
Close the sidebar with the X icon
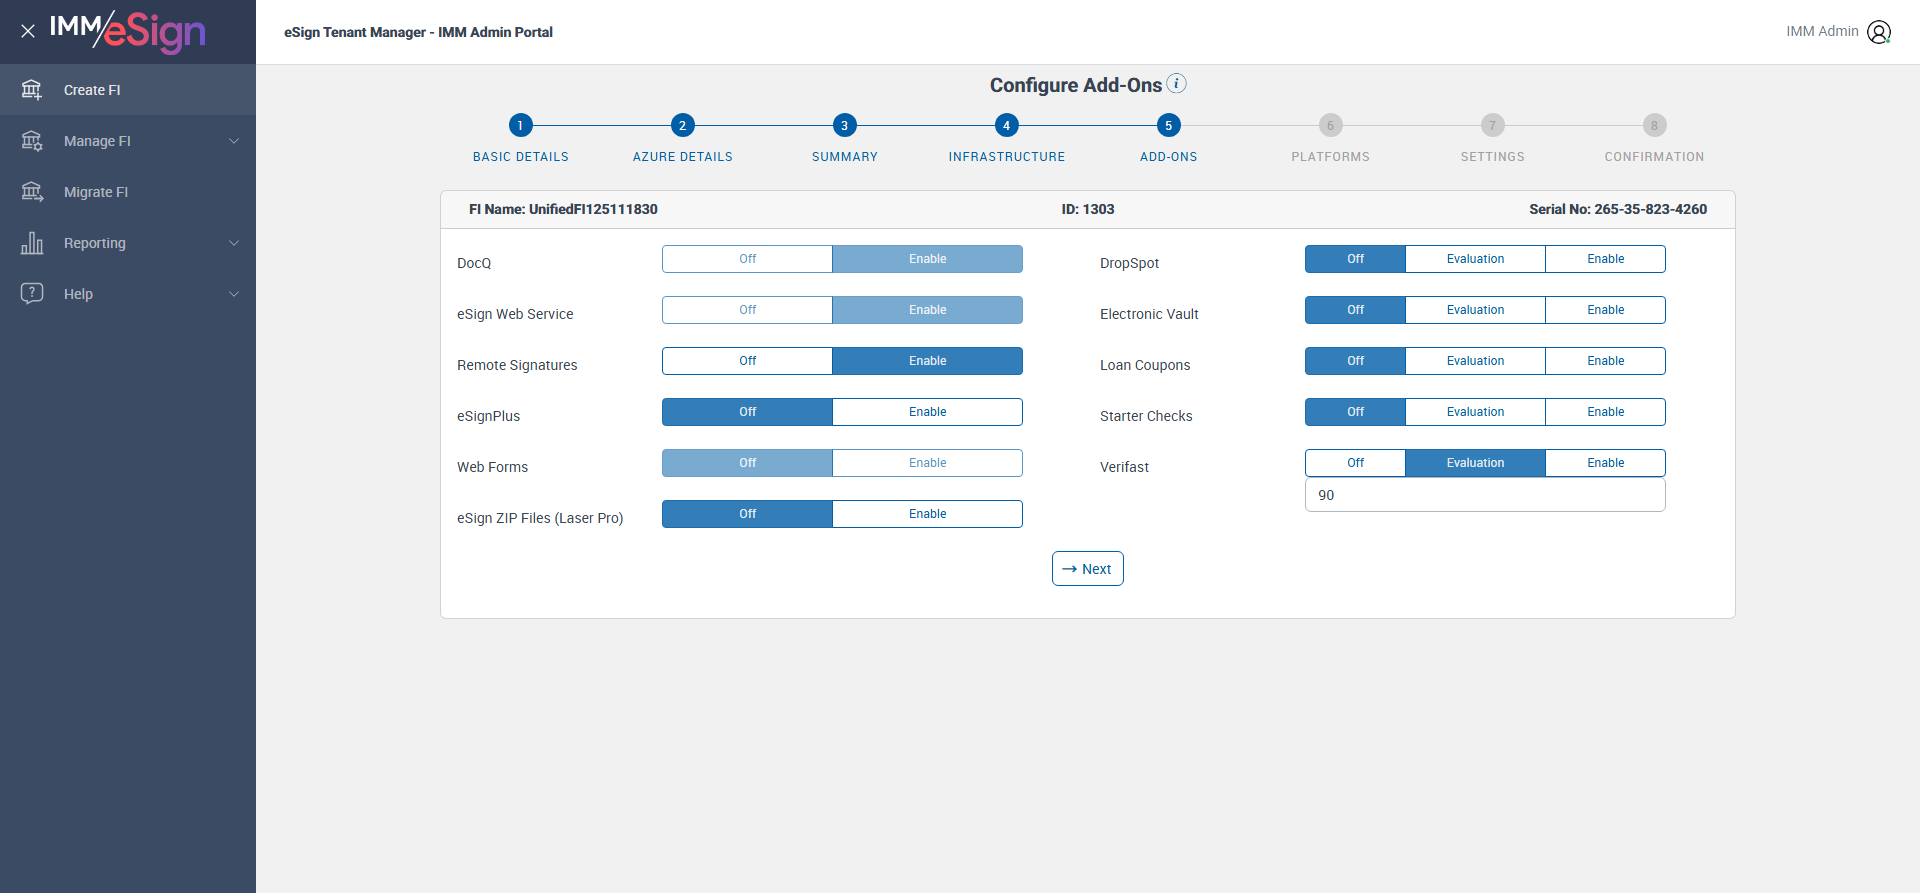point(28,31)
